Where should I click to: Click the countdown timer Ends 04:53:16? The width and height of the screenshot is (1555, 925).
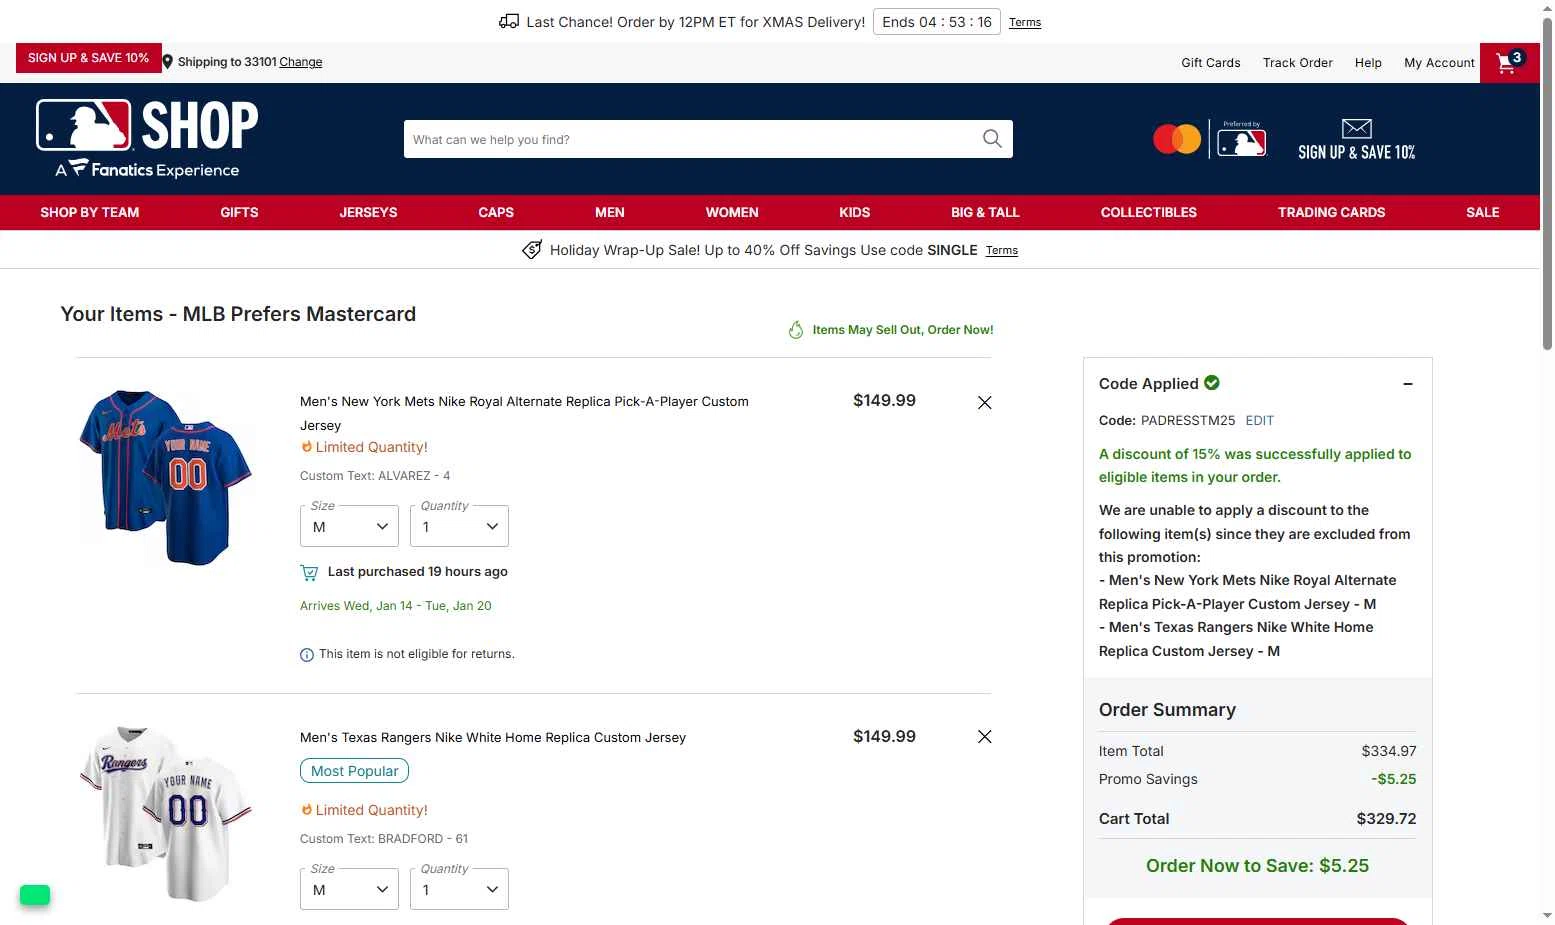pyautogui.click(x=937, y=22)
